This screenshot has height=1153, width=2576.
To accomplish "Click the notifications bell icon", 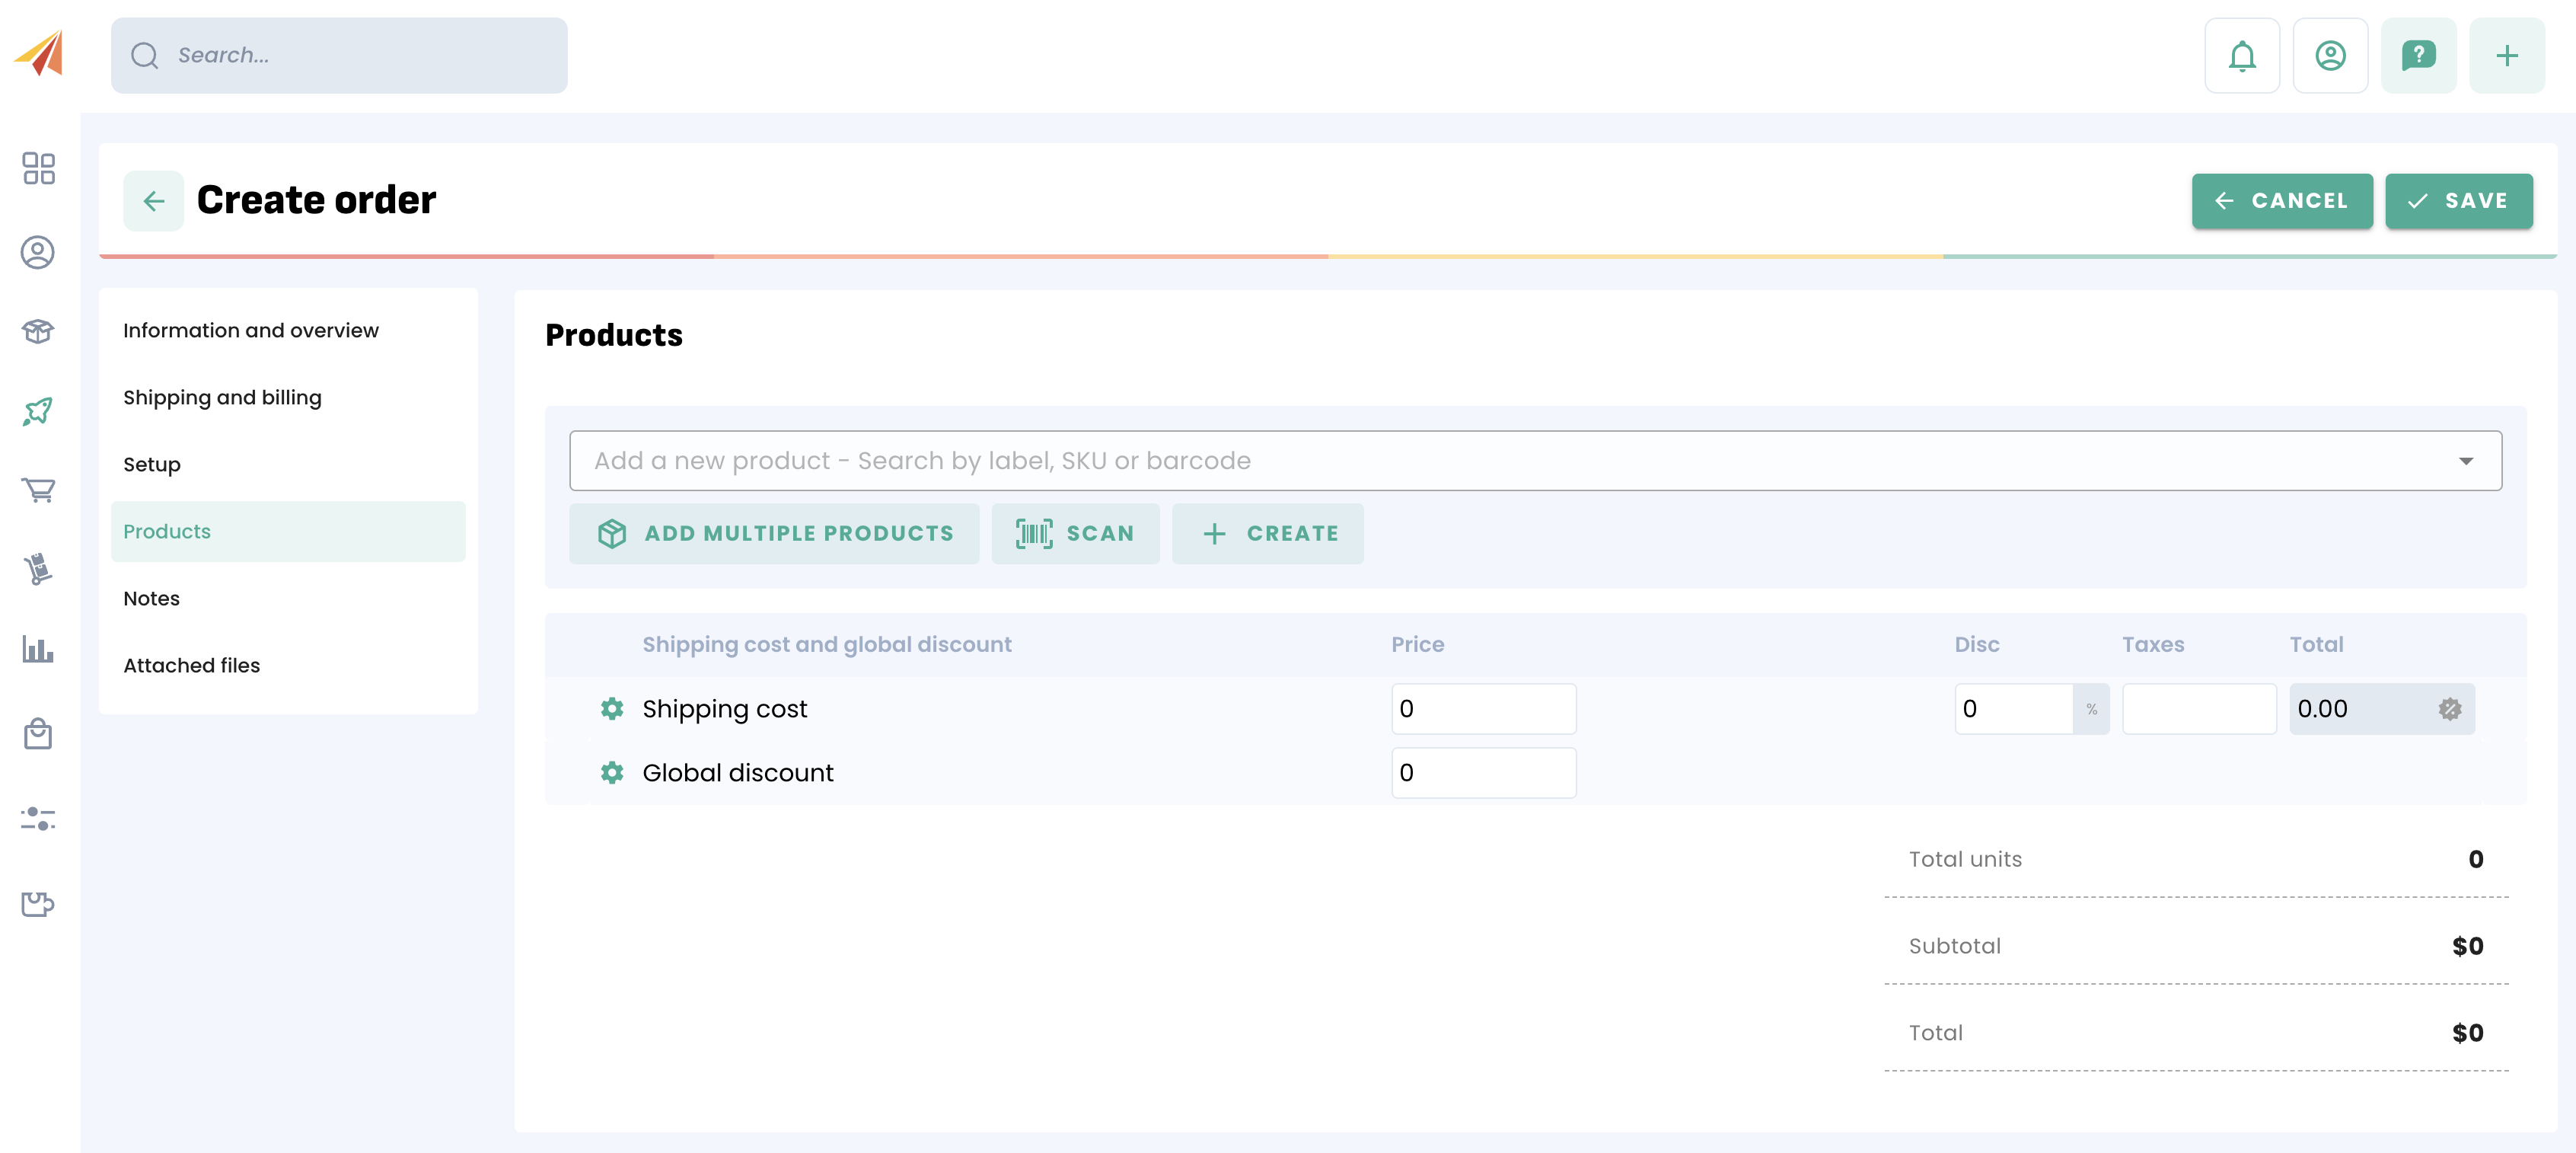I will [x=2241, y=56].
